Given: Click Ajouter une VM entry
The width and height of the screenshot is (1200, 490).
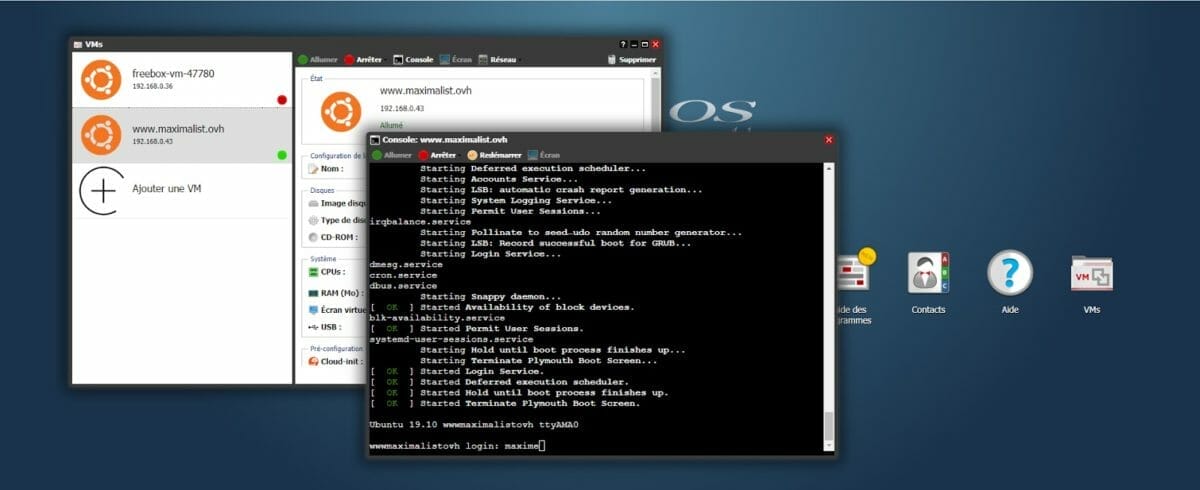Looking at the screenshot, I should [168, 189].
